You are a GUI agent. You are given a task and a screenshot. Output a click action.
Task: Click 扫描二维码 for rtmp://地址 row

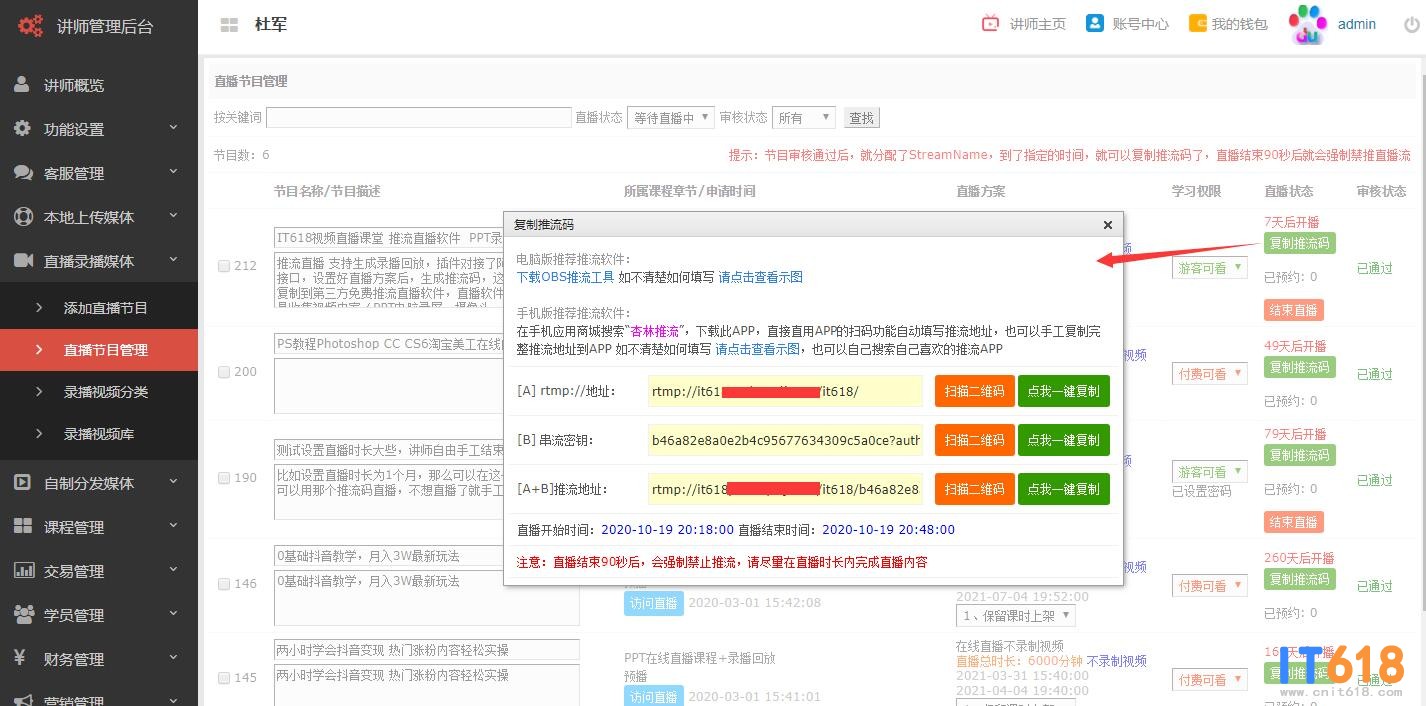point(975,391)
